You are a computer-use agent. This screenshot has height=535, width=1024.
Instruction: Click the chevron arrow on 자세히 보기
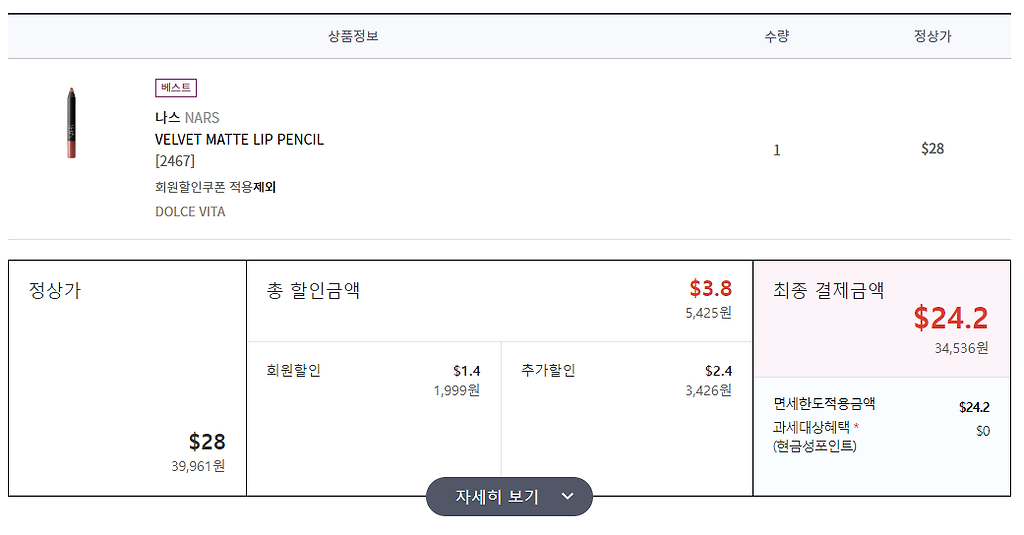coord(567,497)
